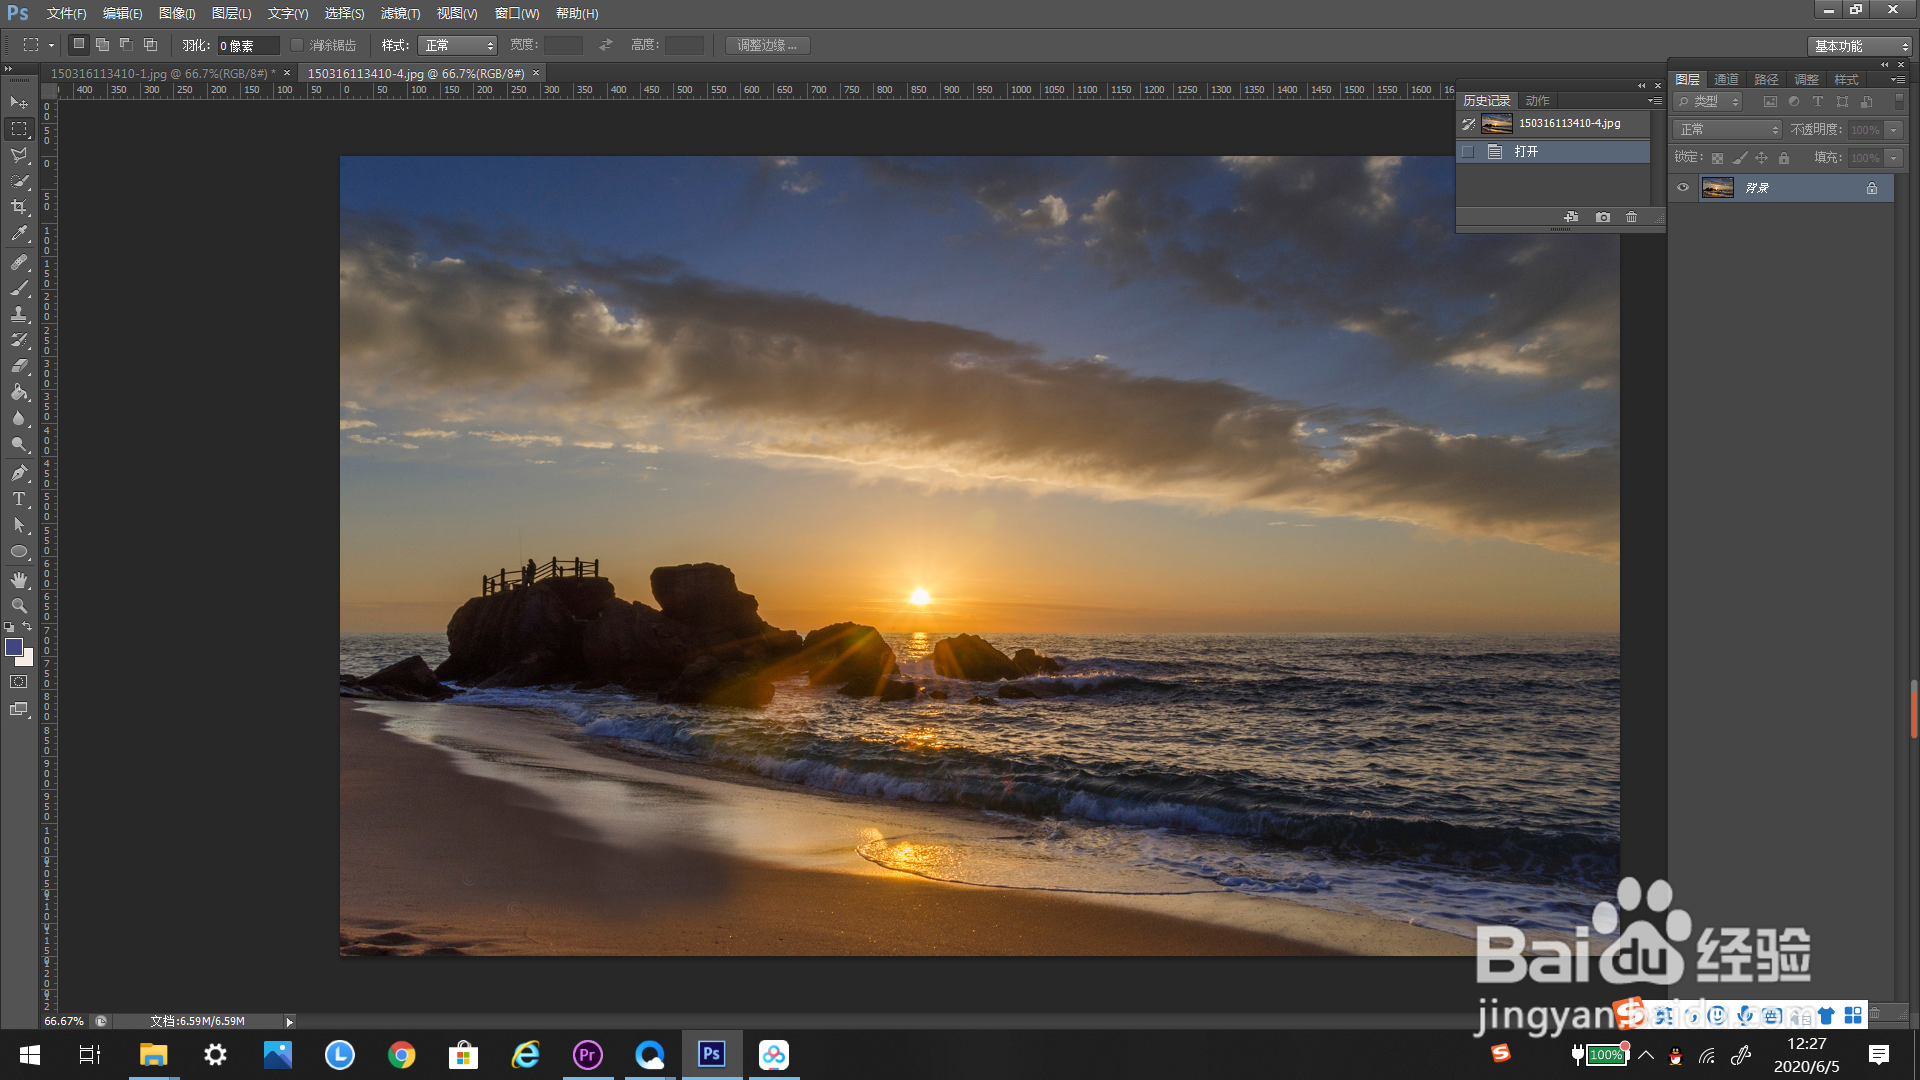
Task: Select the Hand tool
Action: pos(19,580)
